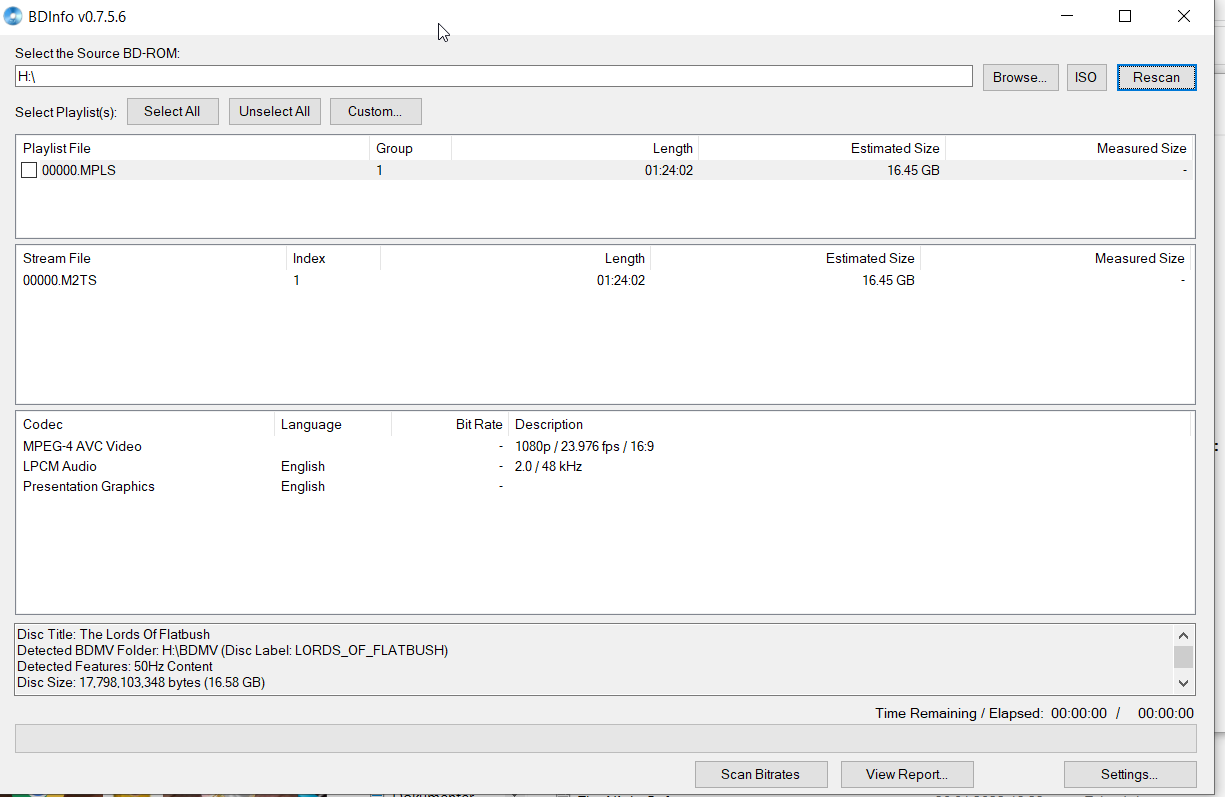The height and width of the screenshot is (797, 1225).
Task: Select the 00000.MPLS playlist name
Action: [x=79, y=170]
